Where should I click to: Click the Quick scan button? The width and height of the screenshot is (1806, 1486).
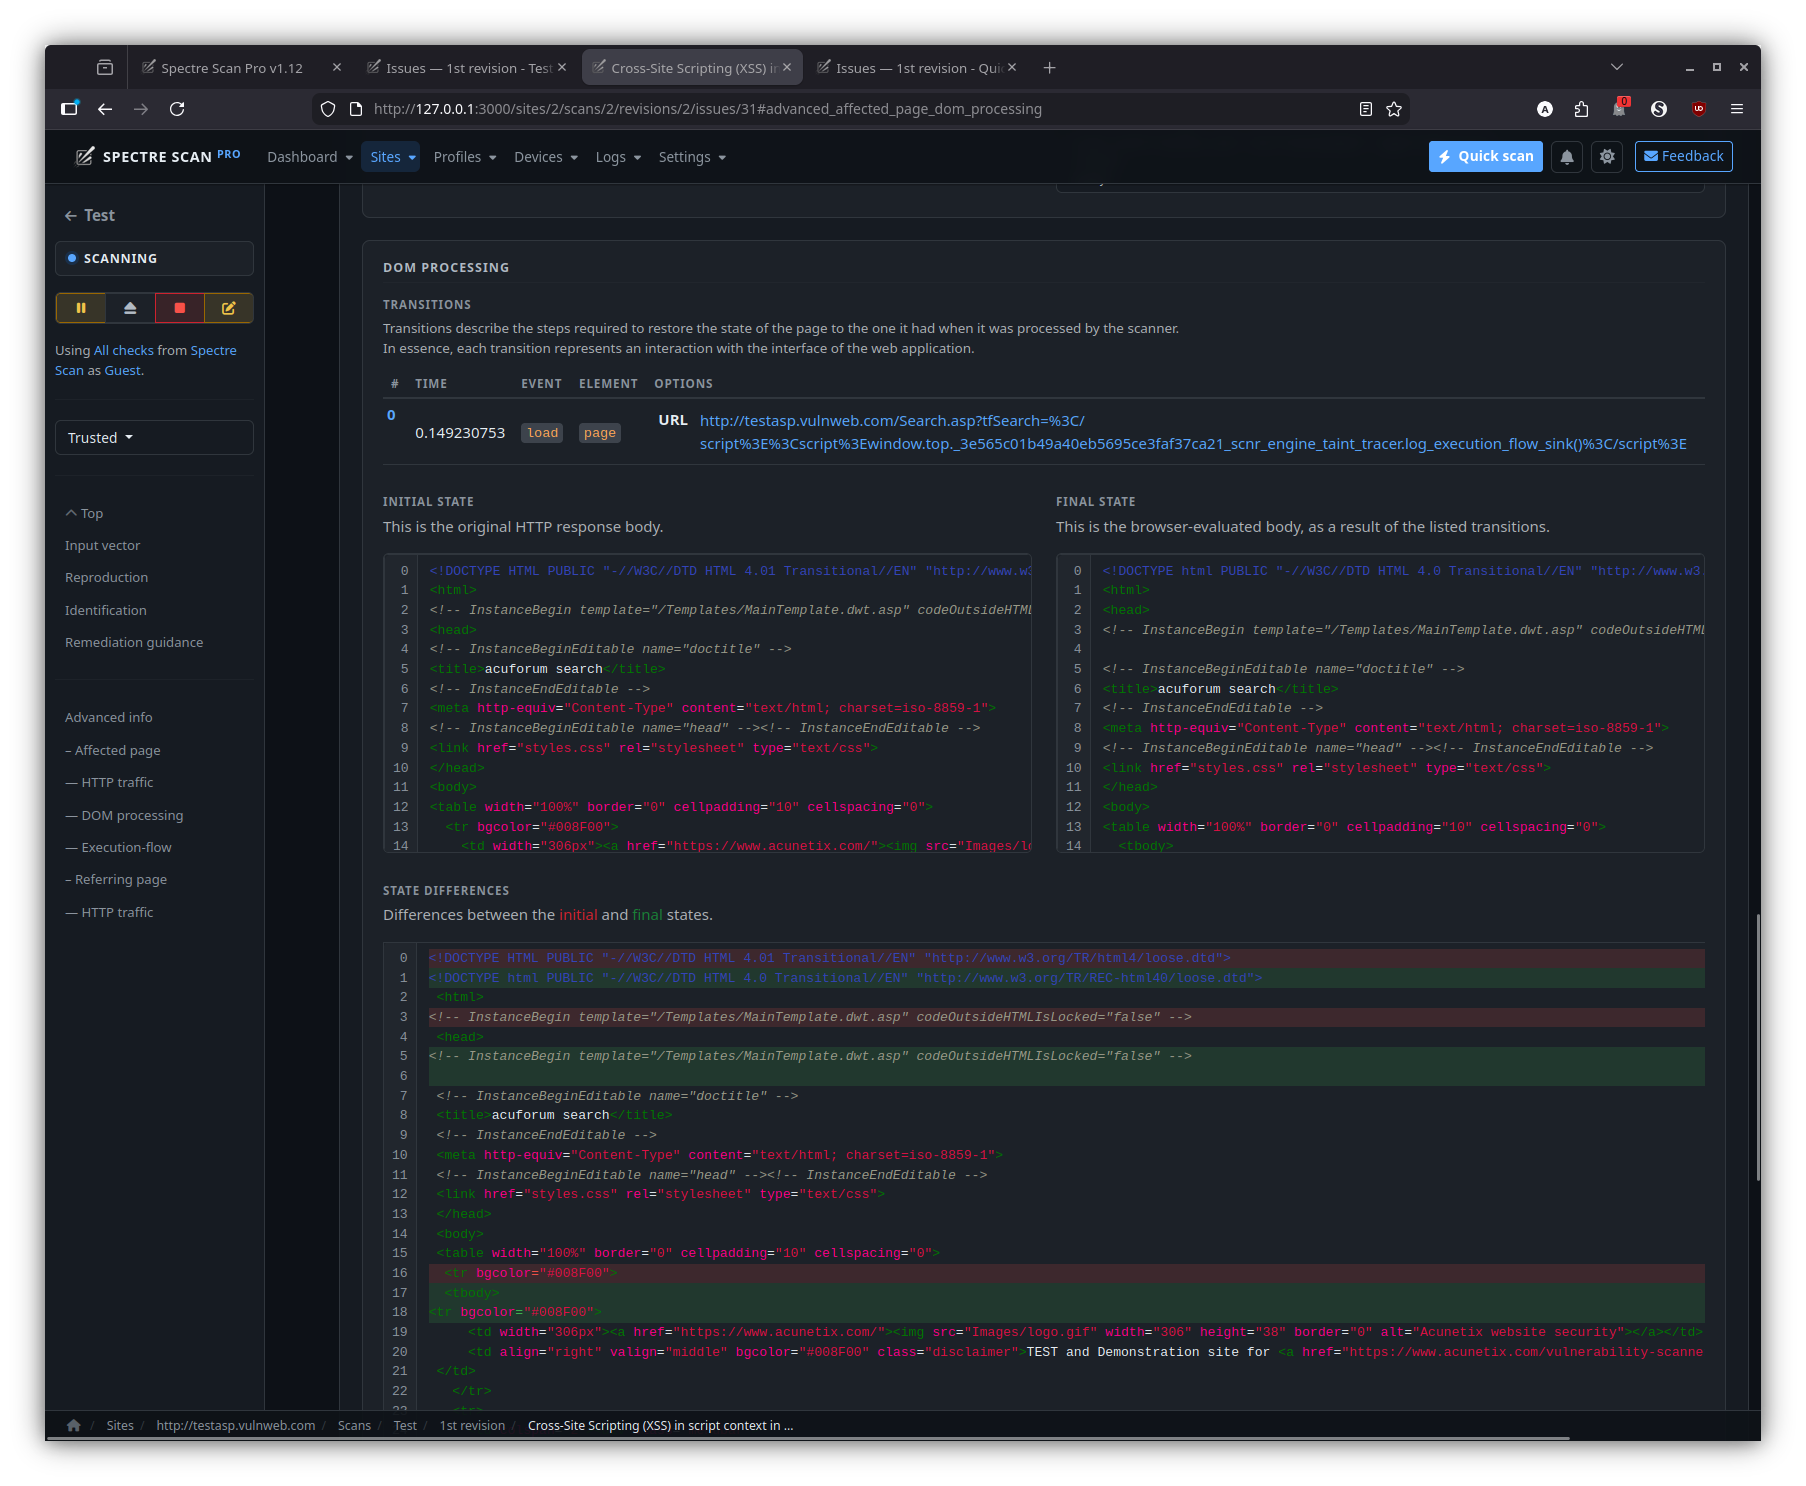(1486, 157)
